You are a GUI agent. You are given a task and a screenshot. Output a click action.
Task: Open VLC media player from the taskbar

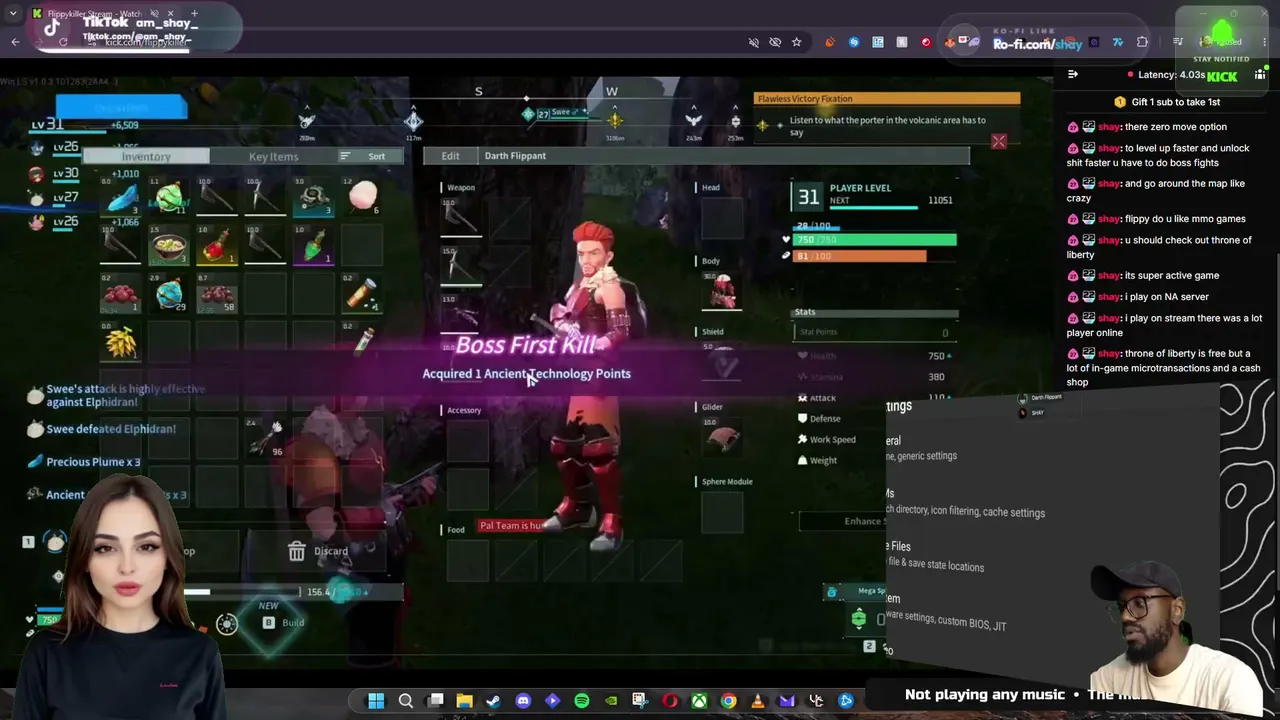758,701
